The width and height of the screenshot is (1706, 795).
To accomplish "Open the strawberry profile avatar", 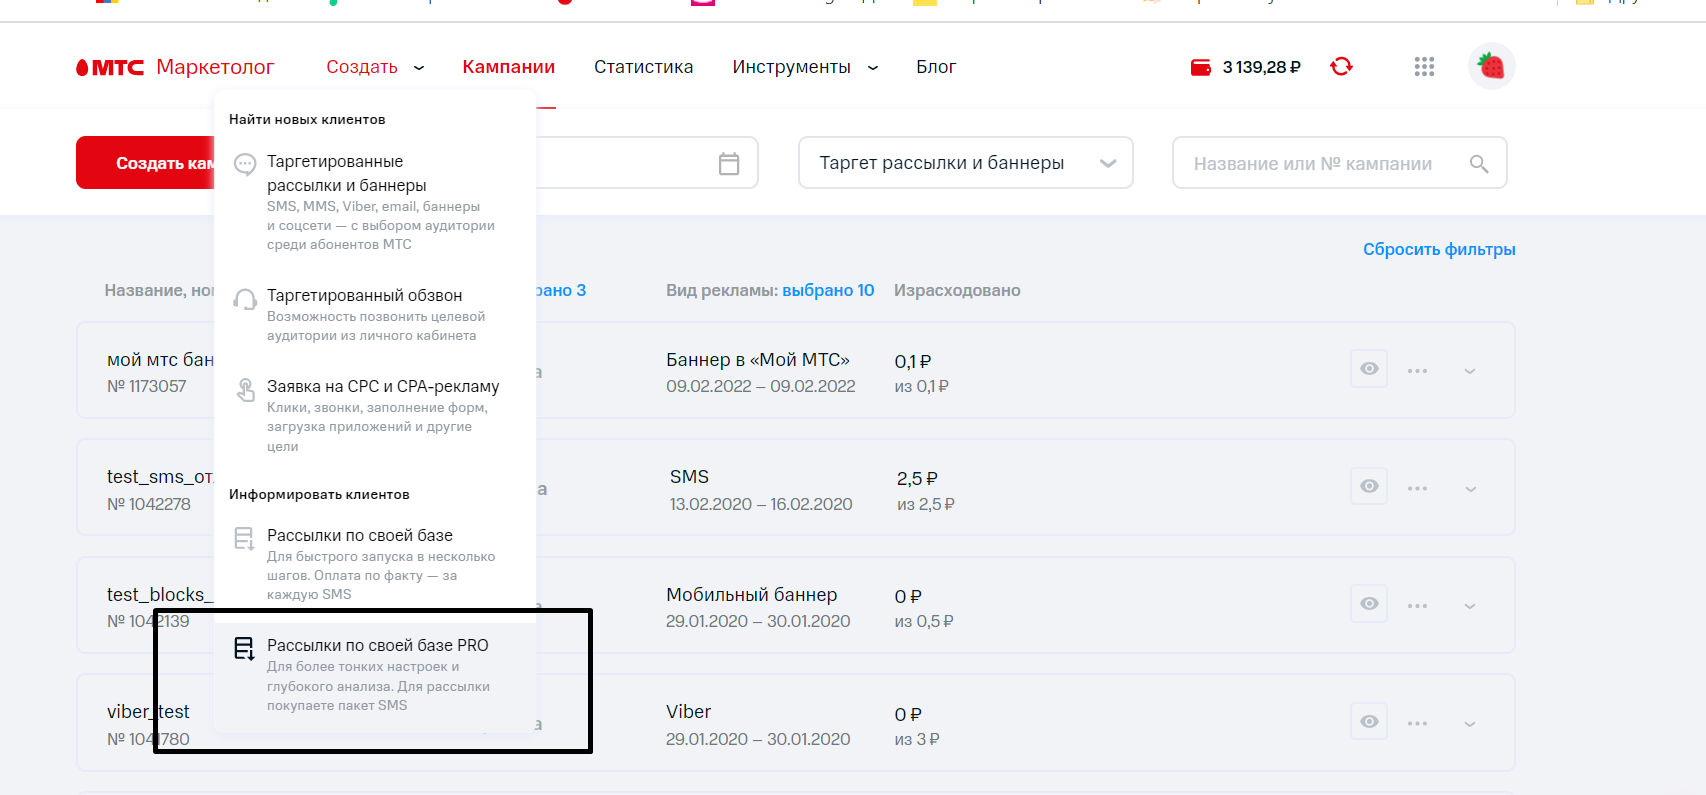I will point(1491,67).
